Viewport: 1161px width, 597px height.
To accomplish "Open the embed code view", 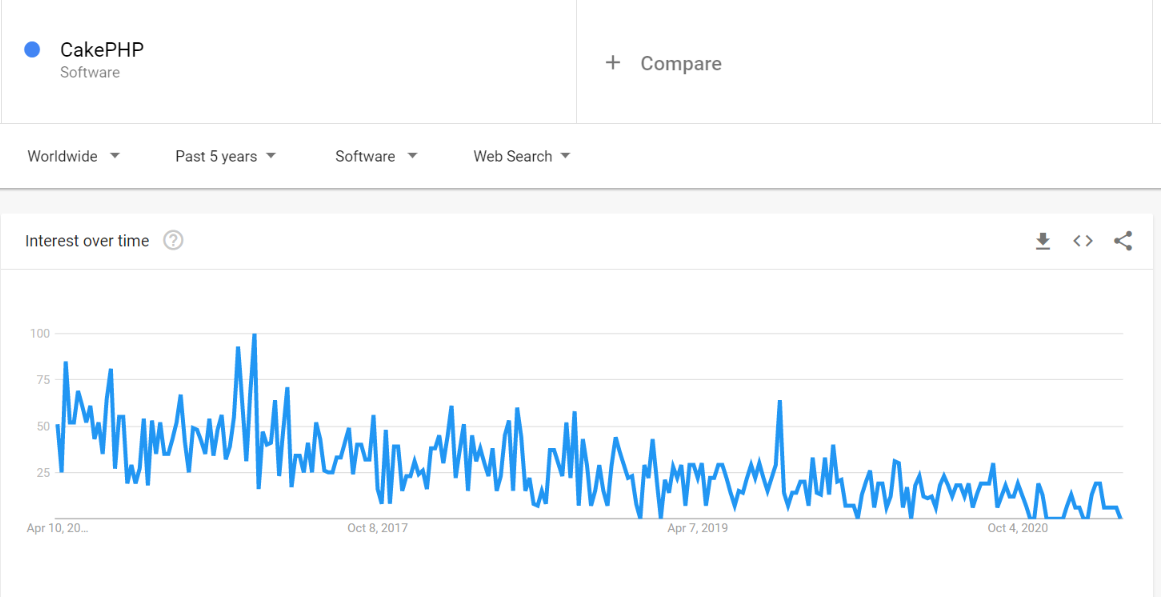I will (x=1083, y=241).
